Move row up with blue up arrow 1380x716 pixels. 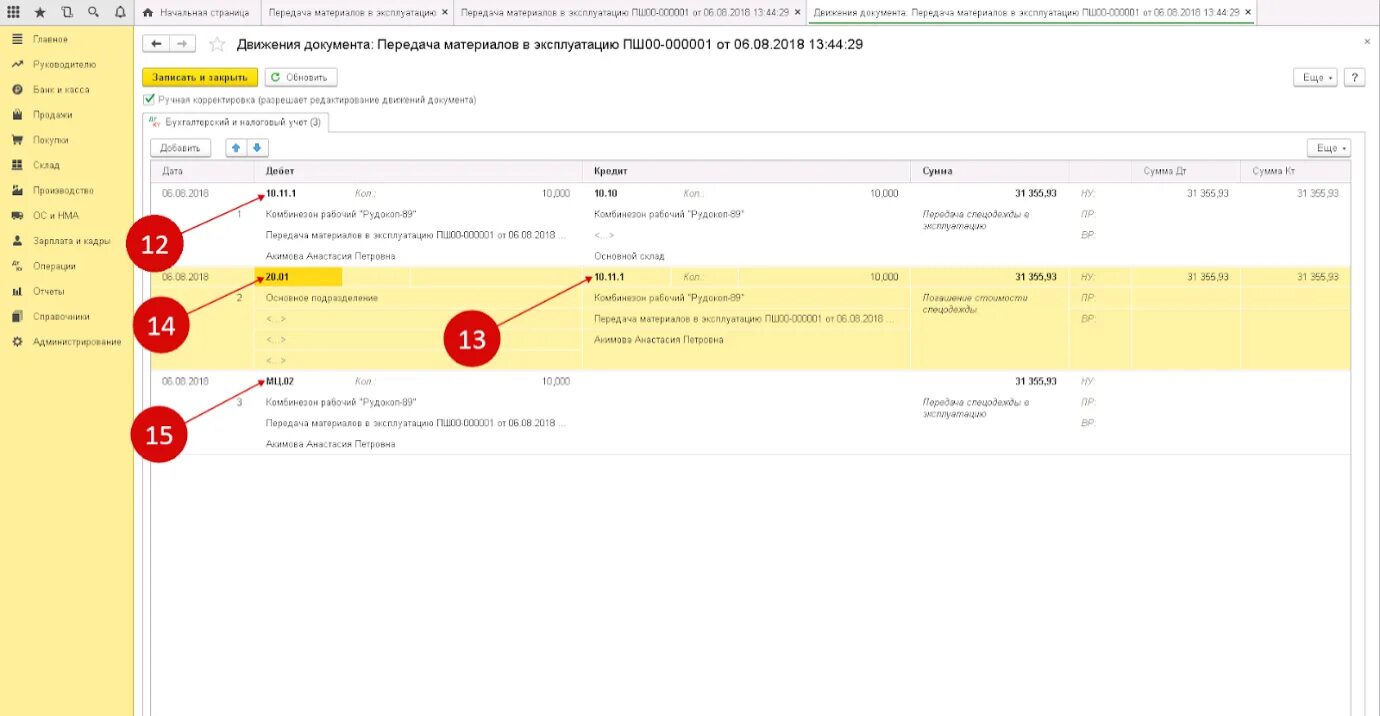[x=236, y=148]
